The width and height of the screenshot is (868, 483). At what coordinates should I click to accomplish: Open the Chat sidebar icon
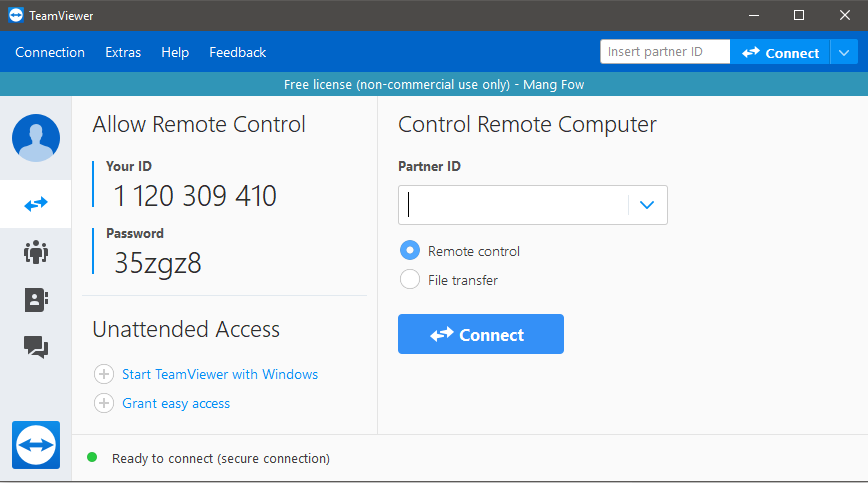click(36, 347)
